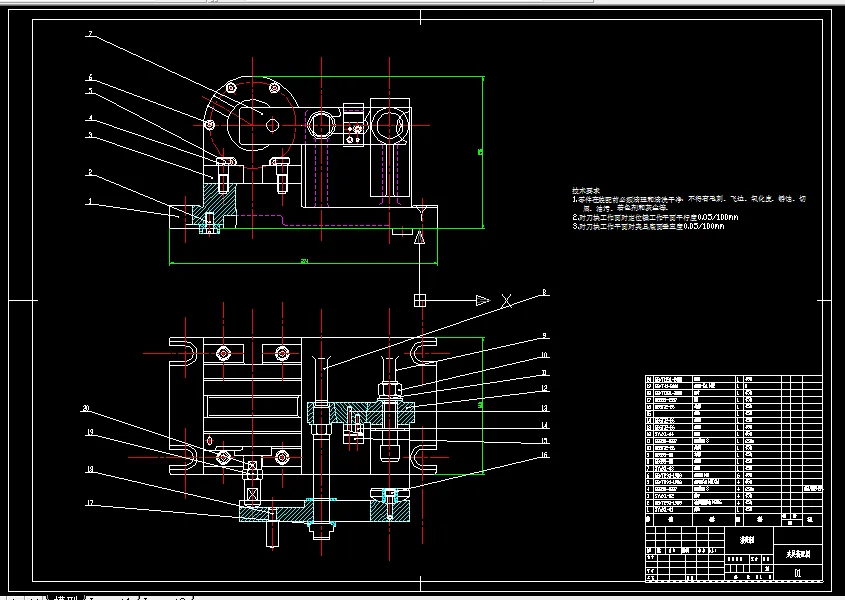845x600 pixels.
Task: Select part balloon number 3
Action: coord(91,135)
